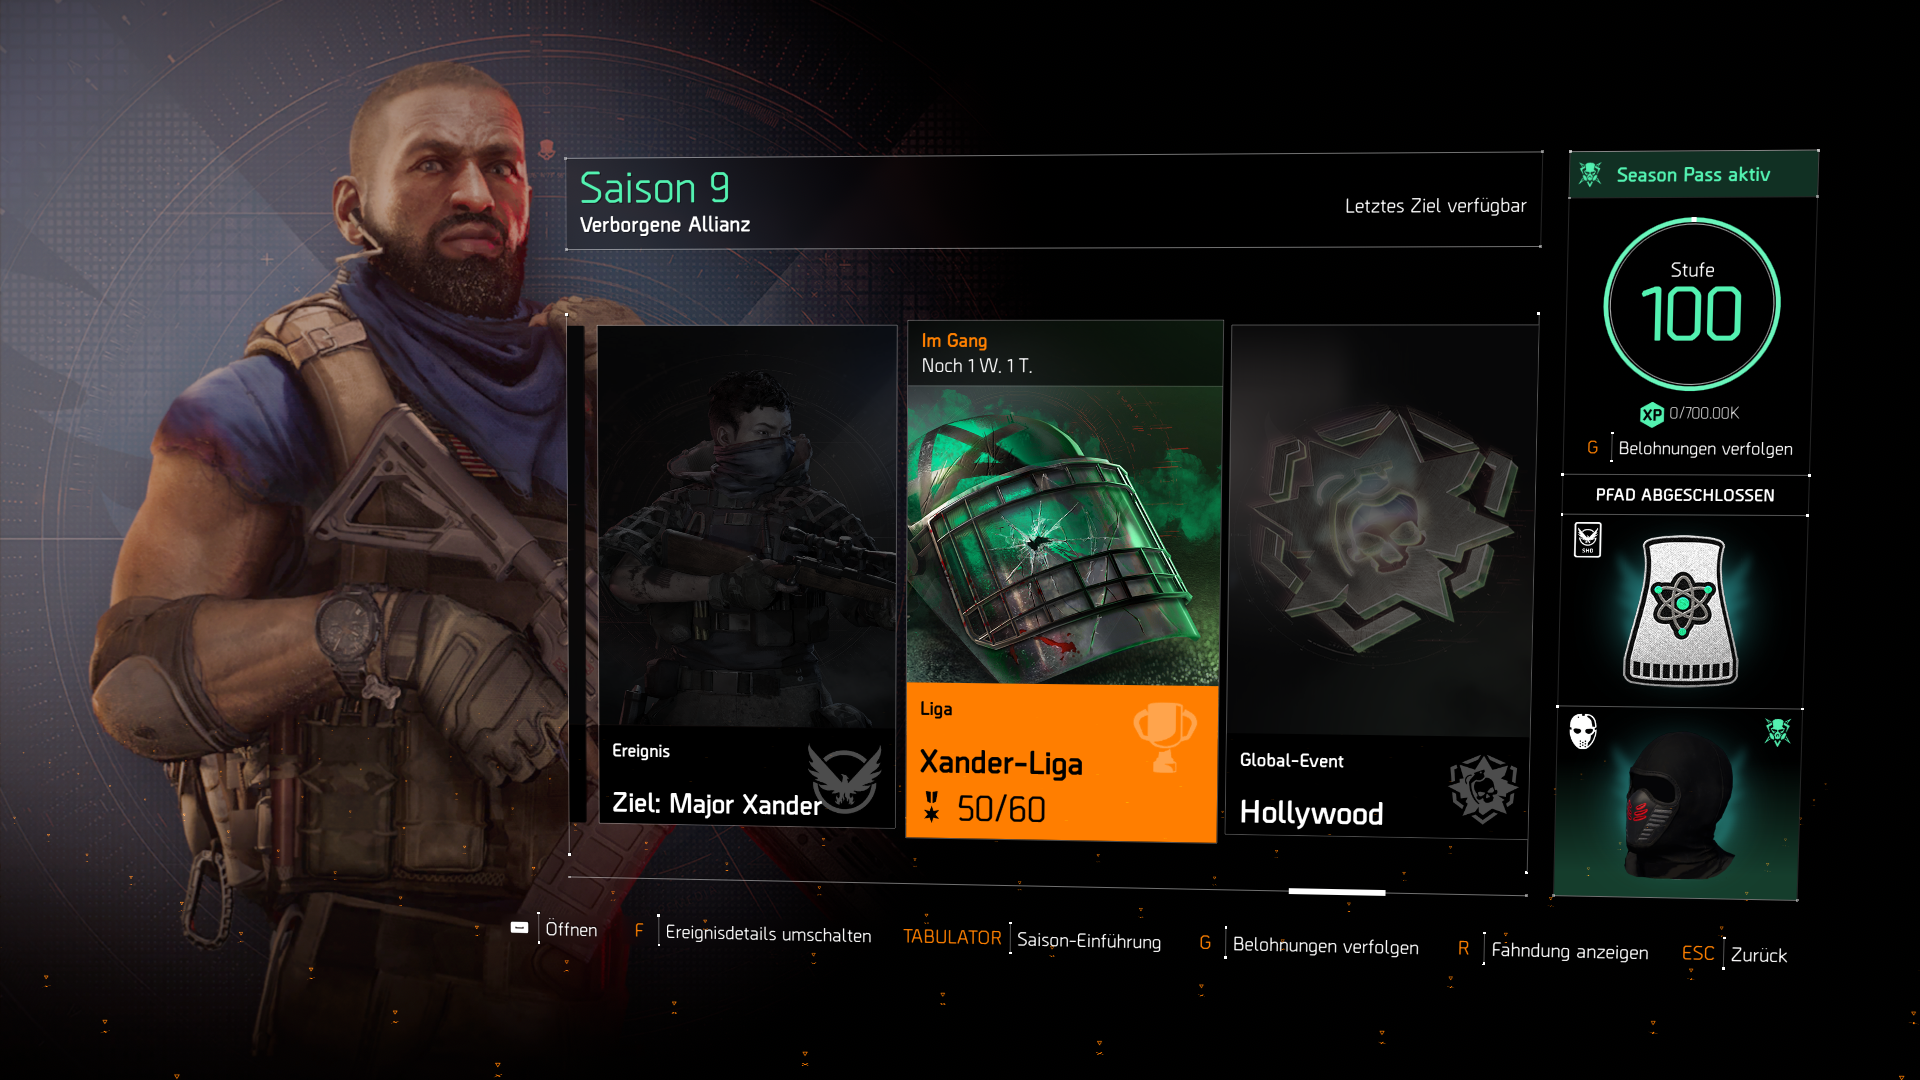
Task: Click the white hockey mask icon
Action: point(1583,731)
